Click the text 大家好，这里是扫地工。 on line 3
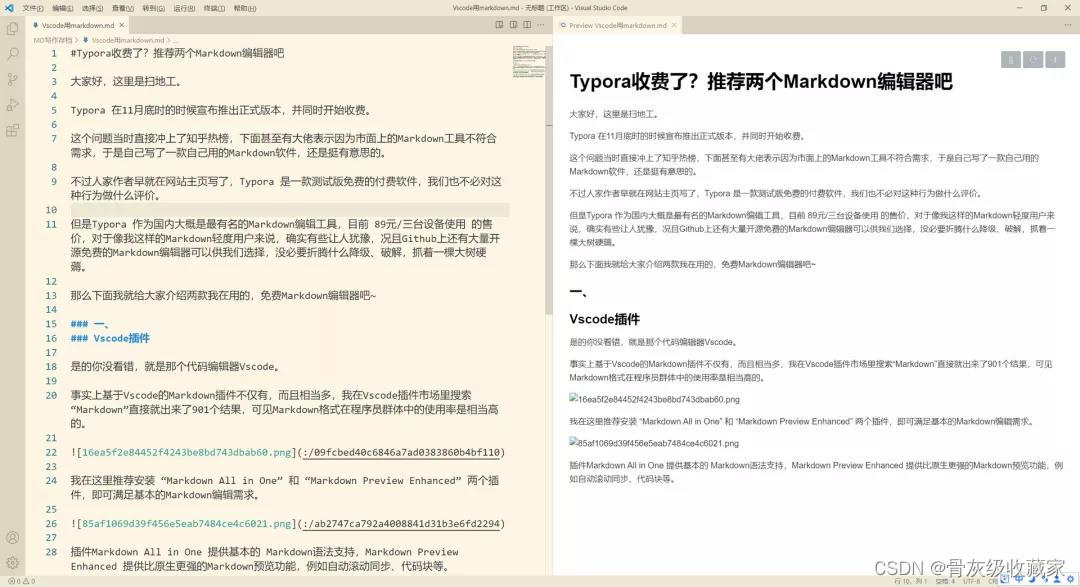Screen dimensions: 1080x587 point(125,81)
